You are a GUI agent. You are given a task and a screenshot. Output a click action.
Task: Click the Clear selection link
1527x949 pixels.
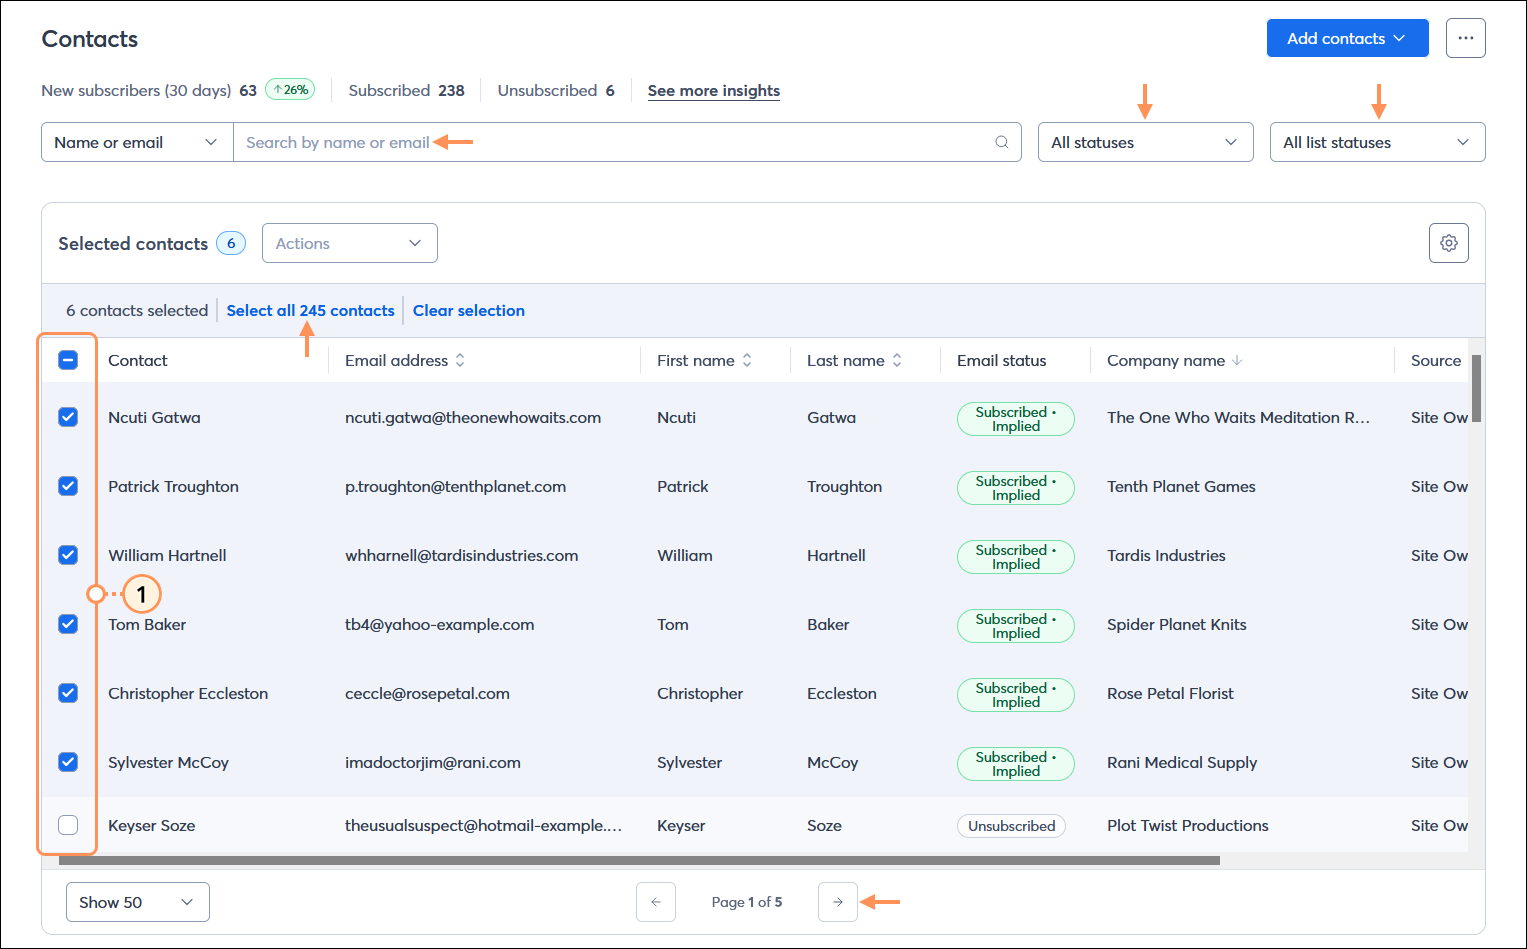[x=468, y=310]
